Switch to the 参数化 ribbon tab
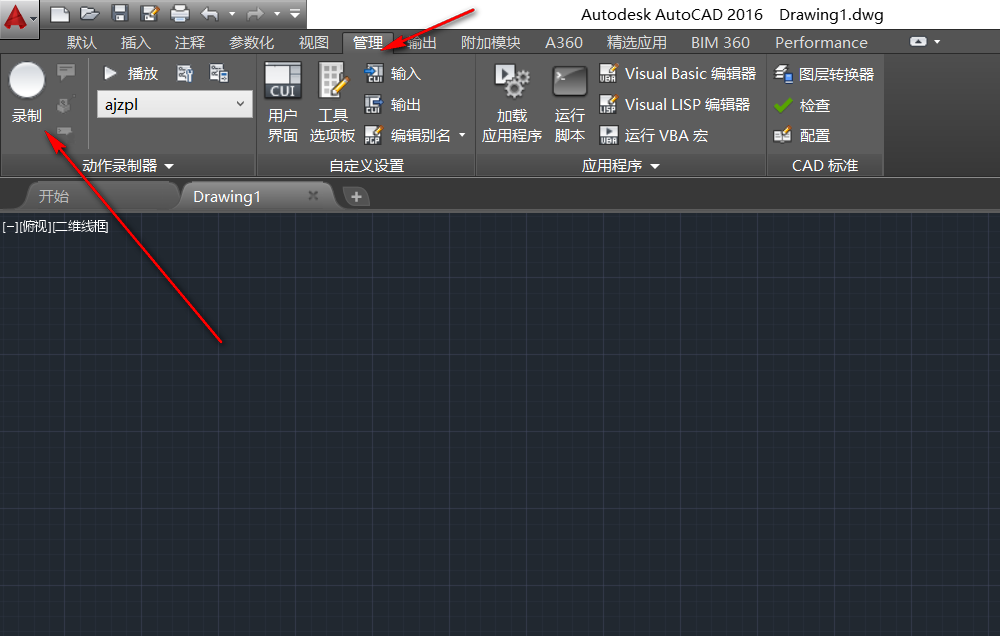This screenshot has width=1000, height=636. [x=251, y=43]
